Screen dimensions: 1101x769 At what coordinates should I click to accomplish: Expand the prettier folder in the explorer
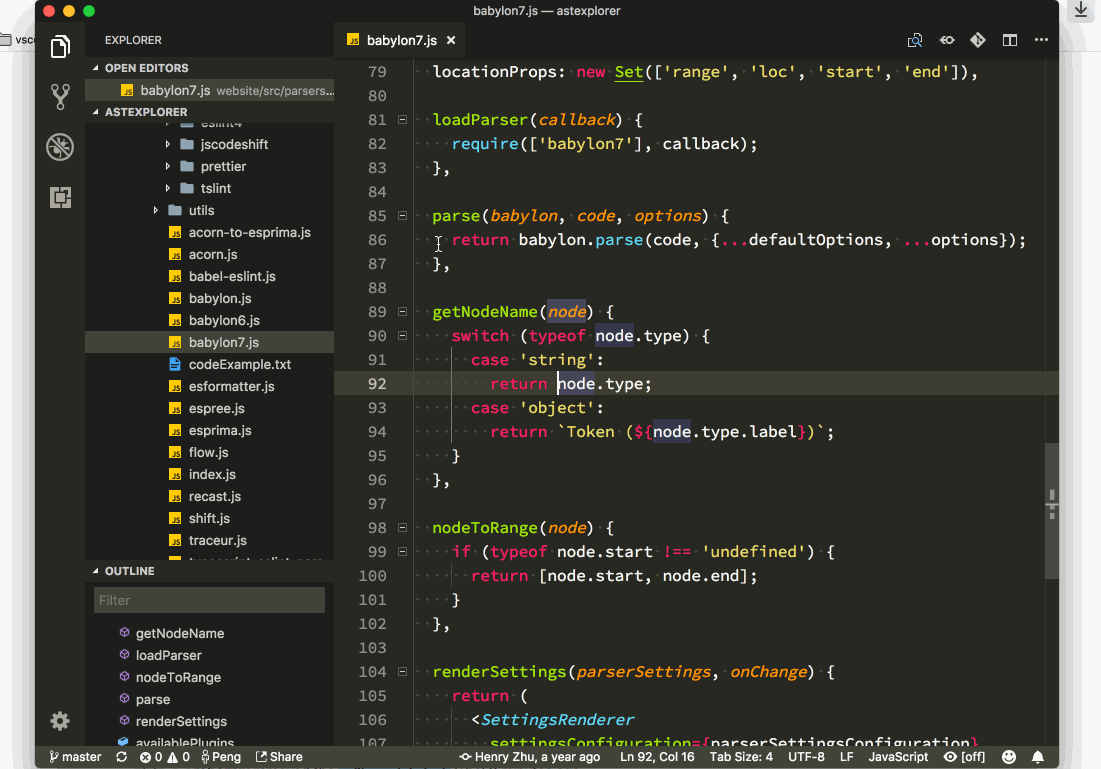[168, 166]
